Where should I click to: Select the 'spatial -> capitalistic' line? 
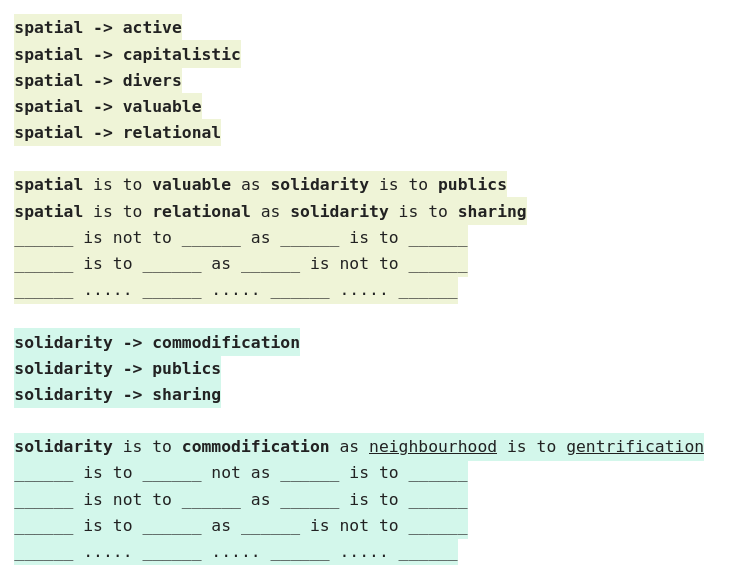(x=127, y=54)
